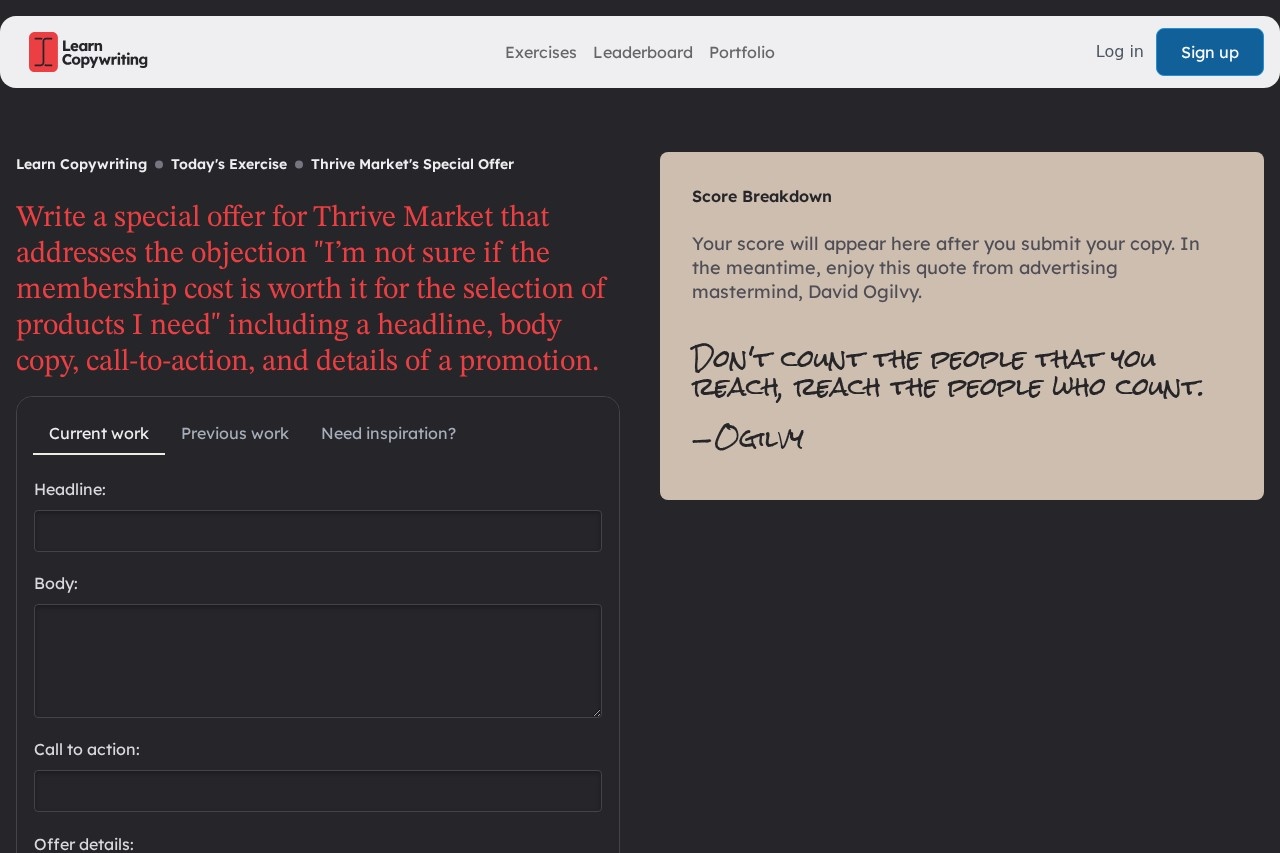Click inside the Body text area
Viewport: 1280px width, 853px height.
tap(318, 660)
